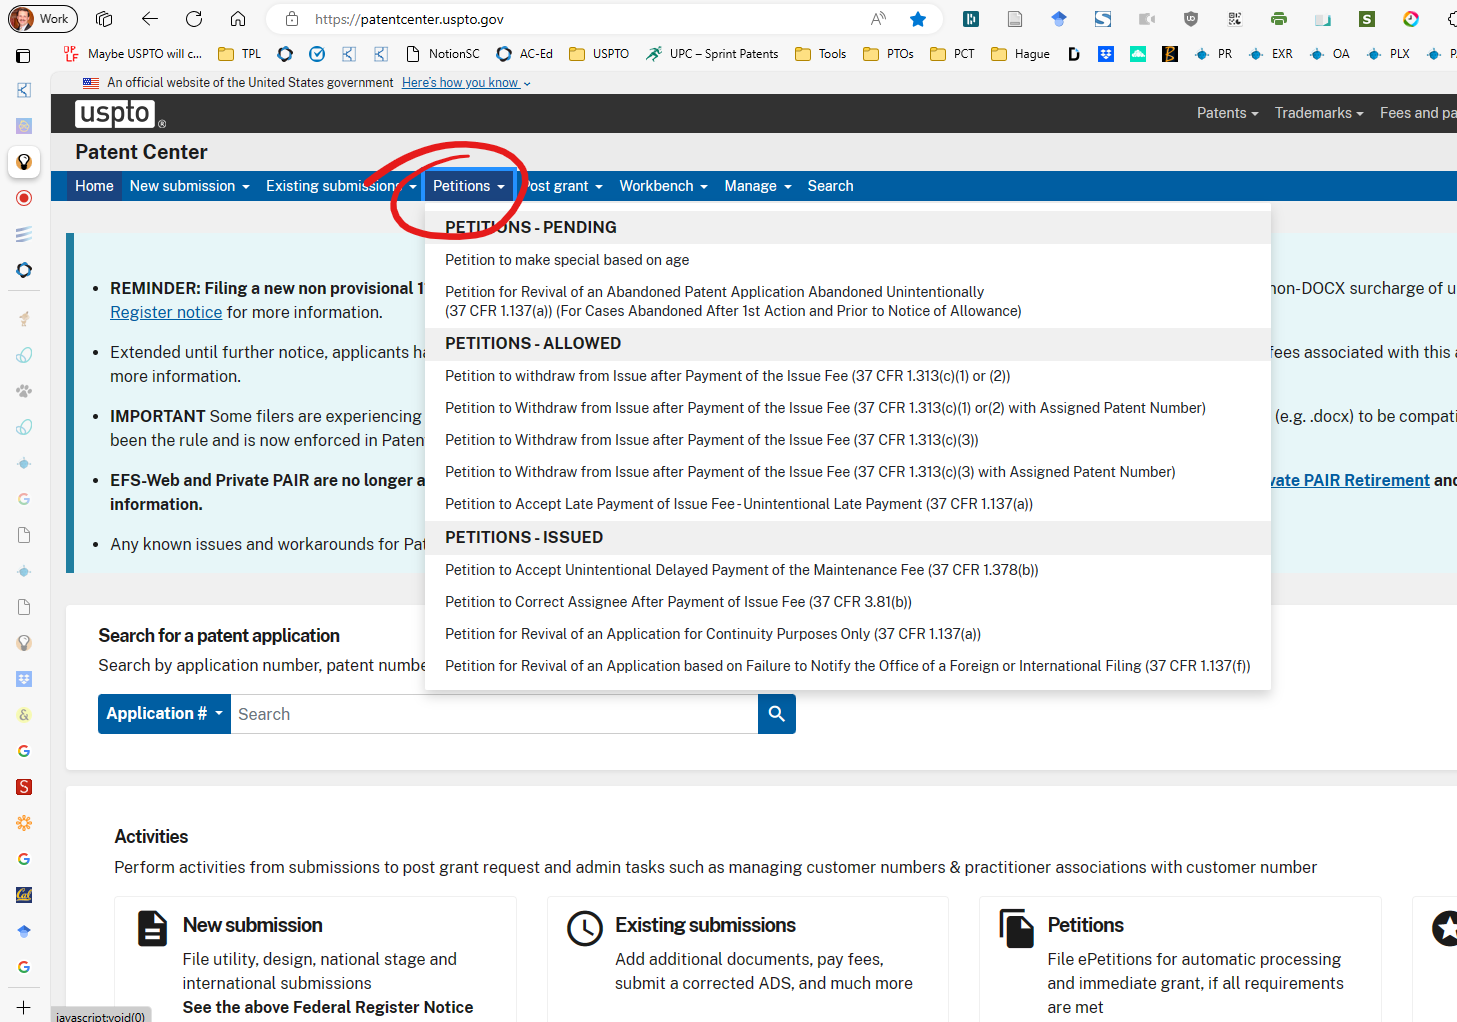
Task: Click the Home navigation tab
Action: click(94, 186)
